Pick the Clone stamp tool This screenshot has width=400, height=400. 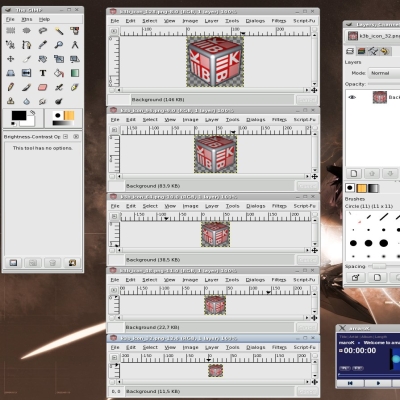[11, 101]
